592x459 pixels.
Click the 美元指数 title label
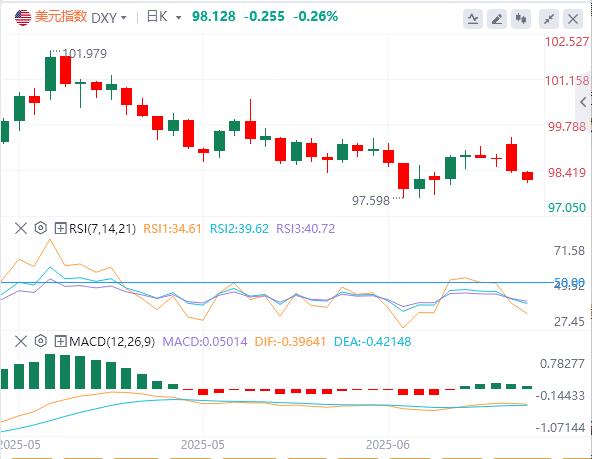pyautogui.click(x=61, y=17)
